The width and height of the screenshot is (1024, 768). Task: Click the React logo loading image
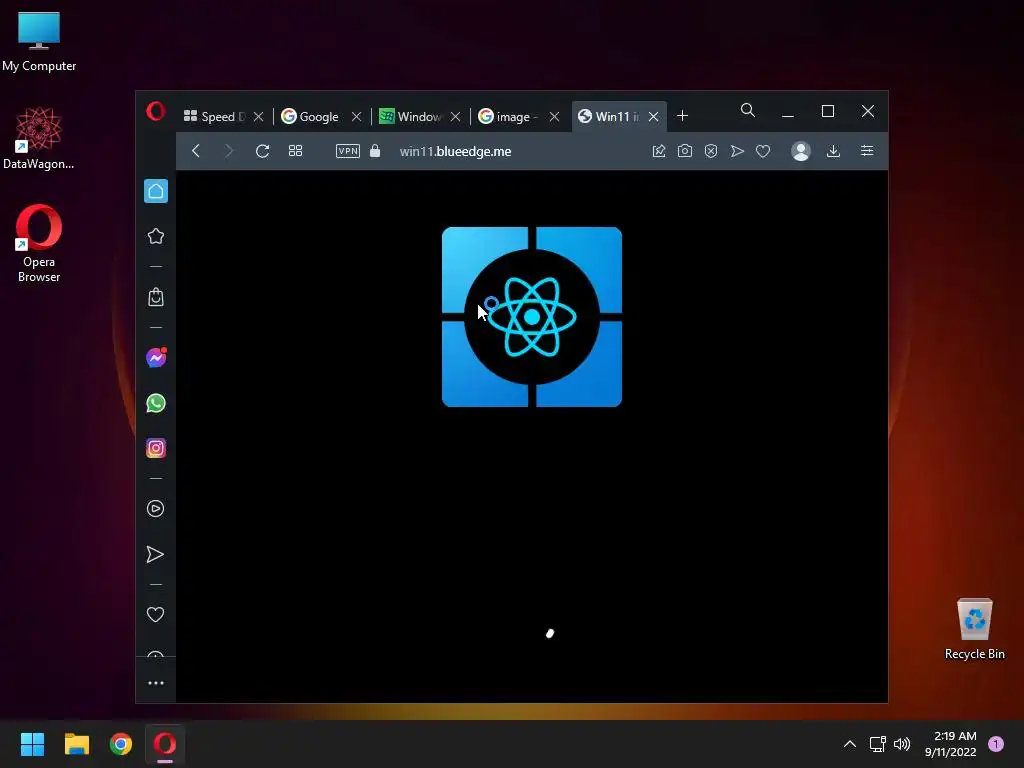pos(532,317)
